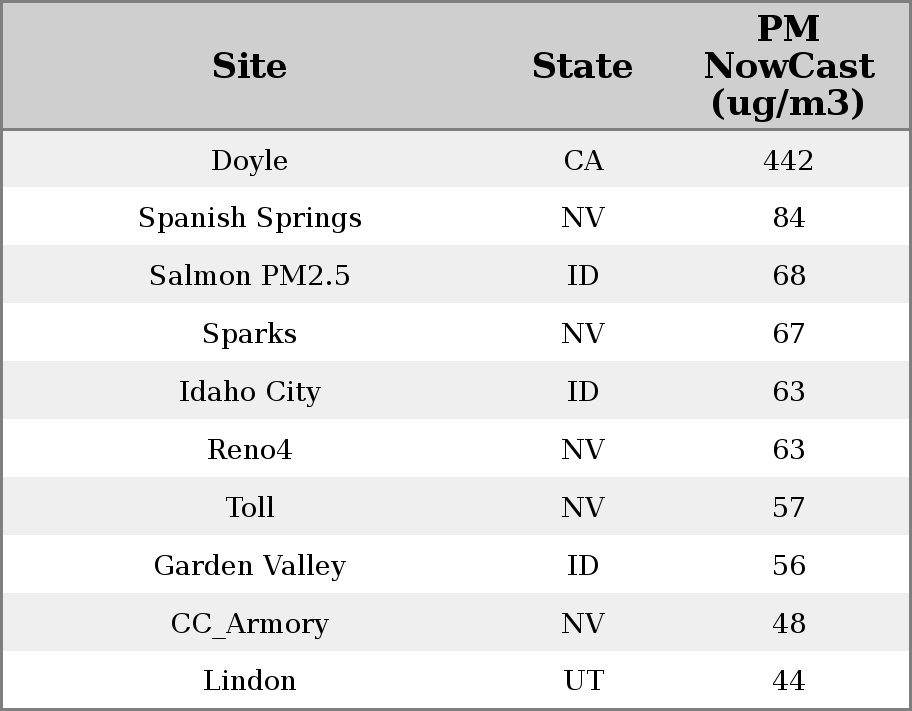Image resolution: width=912 pixels, height=711 pixels.
Task: Select Lindon's PM value 44
Action: point(788,681)
